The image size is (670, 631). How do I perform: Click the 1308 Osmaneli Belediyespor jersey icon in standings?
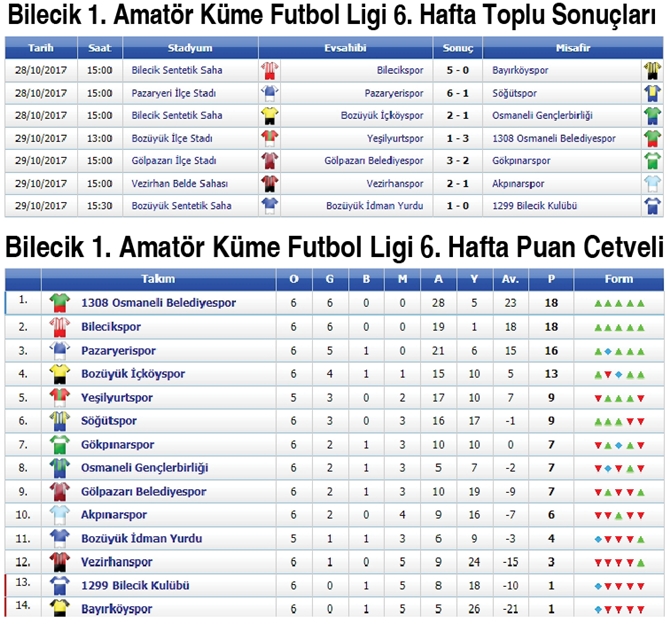59,302
